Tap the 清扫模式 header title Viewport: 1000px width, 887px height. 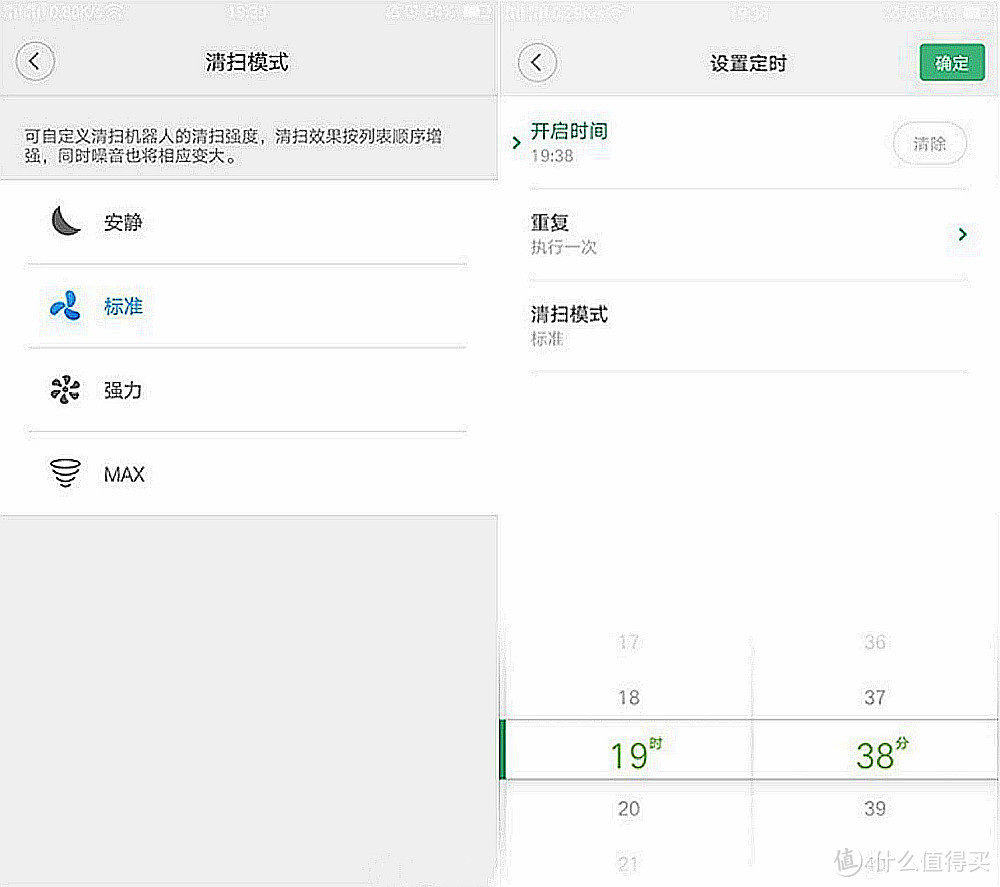tap(247, 62)
